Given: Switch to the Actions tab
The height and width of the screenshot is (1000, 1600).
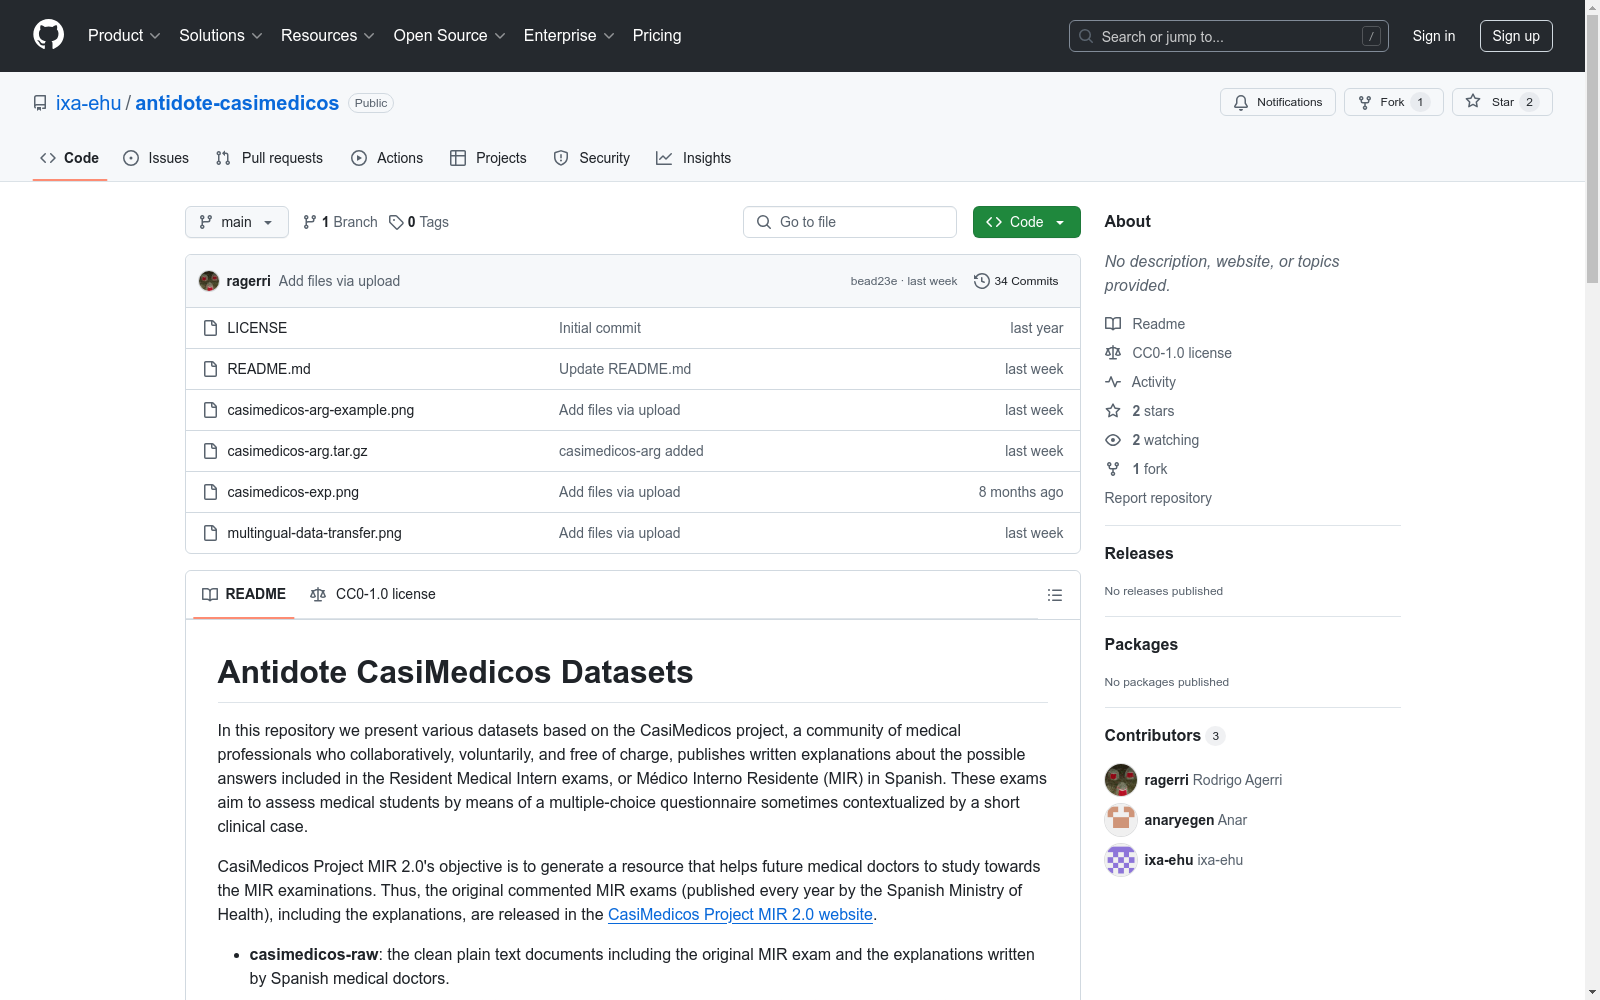Looking at the screenshot, I should (x=387, y=158).
